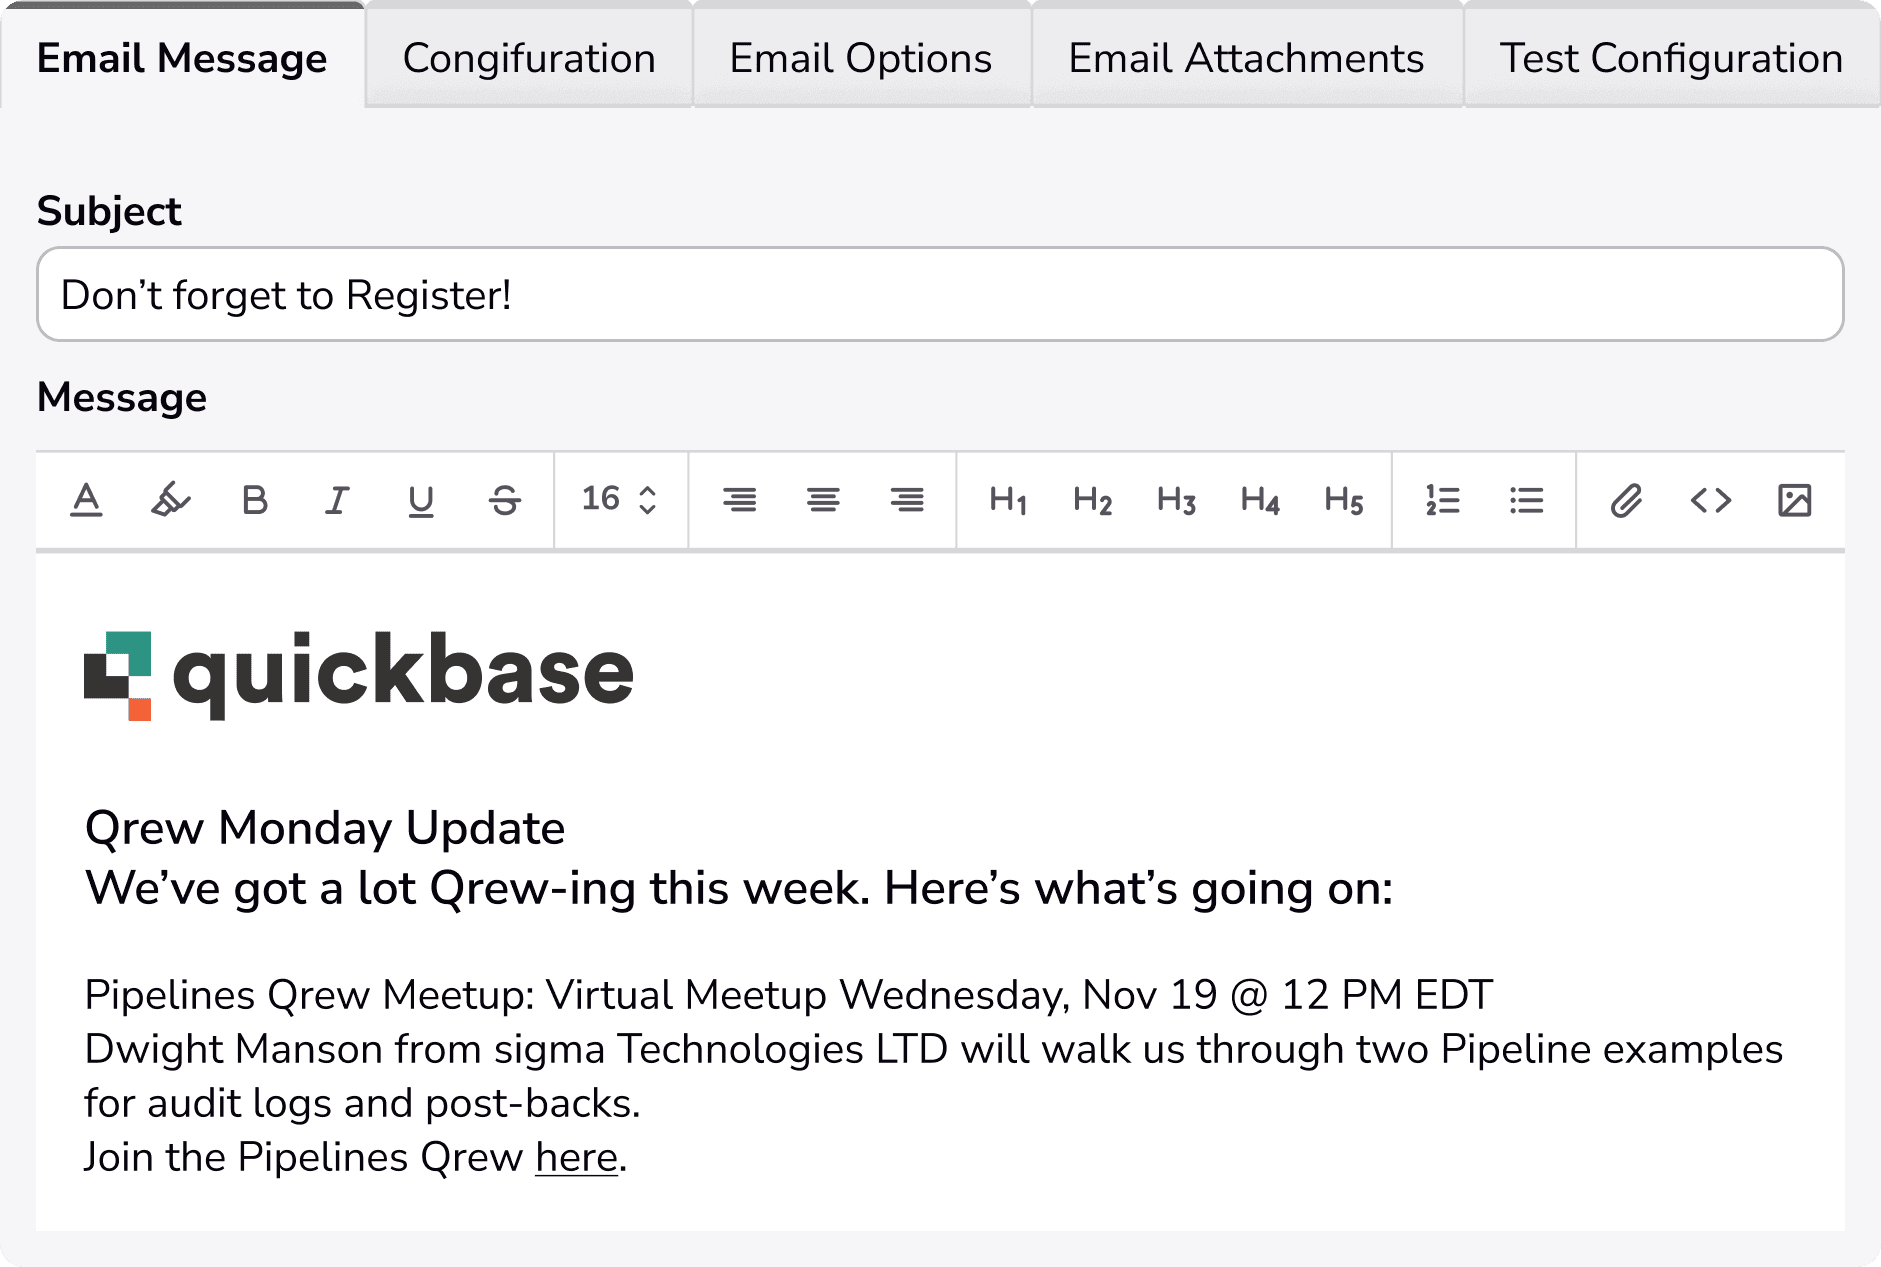Apply italic formatting
This screenshot has width=1881, height=1267.
tap(337, 501)
